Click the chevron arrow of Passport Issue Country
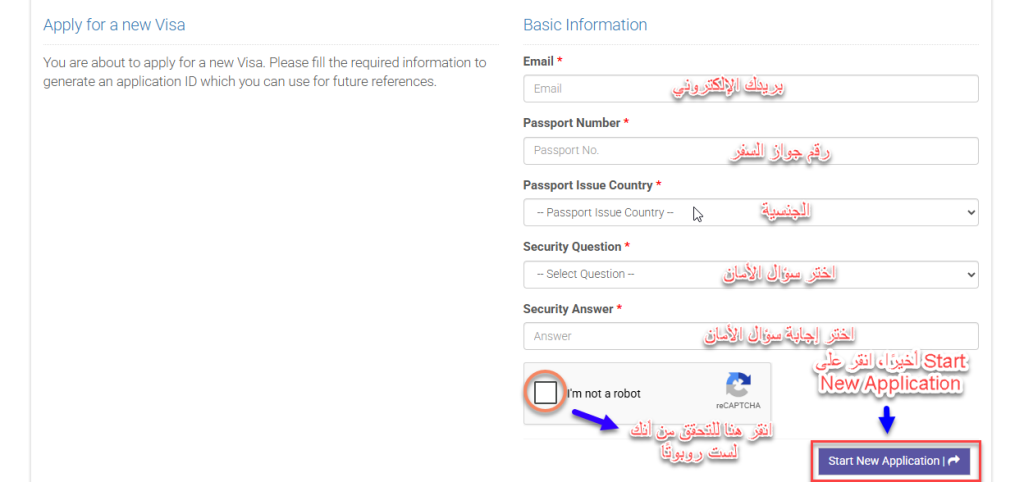This screenshot has height=482, width=1024. click(970, 212)
